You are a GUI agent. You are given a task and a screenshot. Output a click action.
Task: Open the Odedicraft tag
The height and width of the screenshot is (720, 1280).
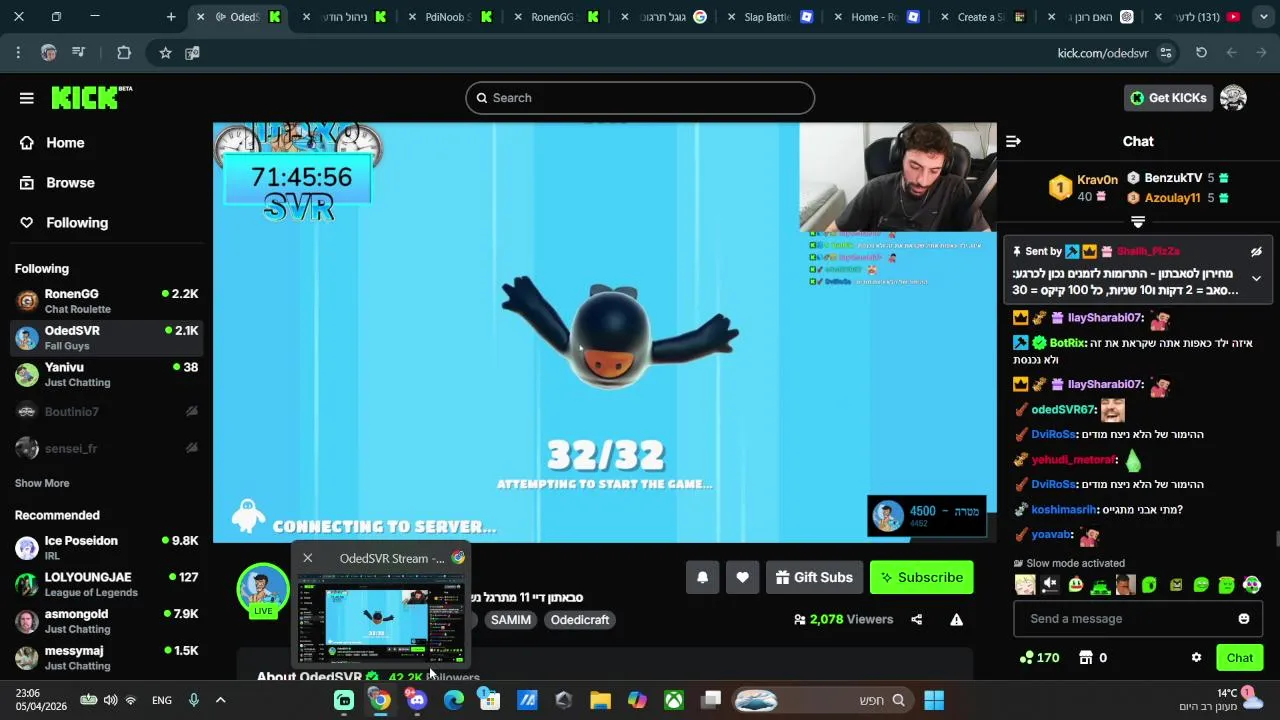tap(580, 620)
